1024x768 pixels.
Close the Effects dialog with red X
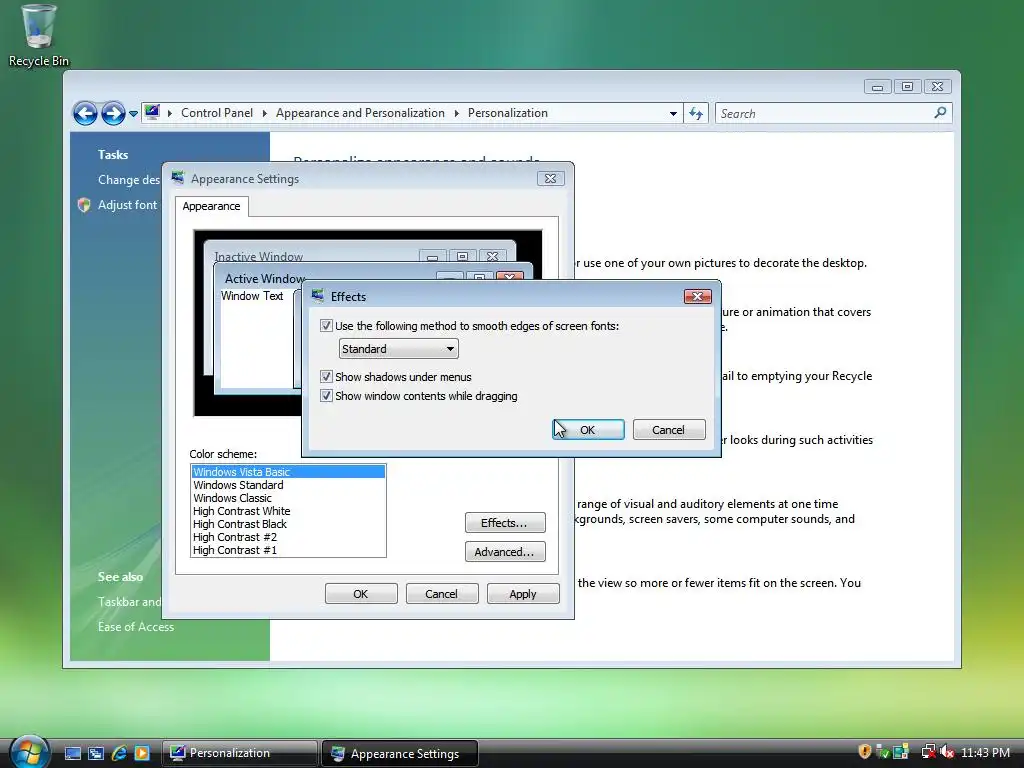(x=697, y=296)
